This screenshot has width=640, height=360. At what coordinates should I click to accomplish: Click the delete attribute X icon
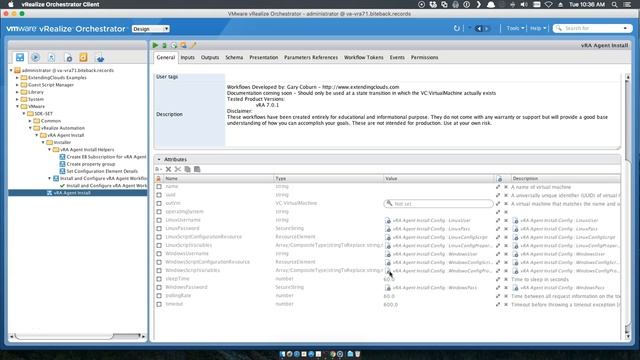tap(168, 169)
